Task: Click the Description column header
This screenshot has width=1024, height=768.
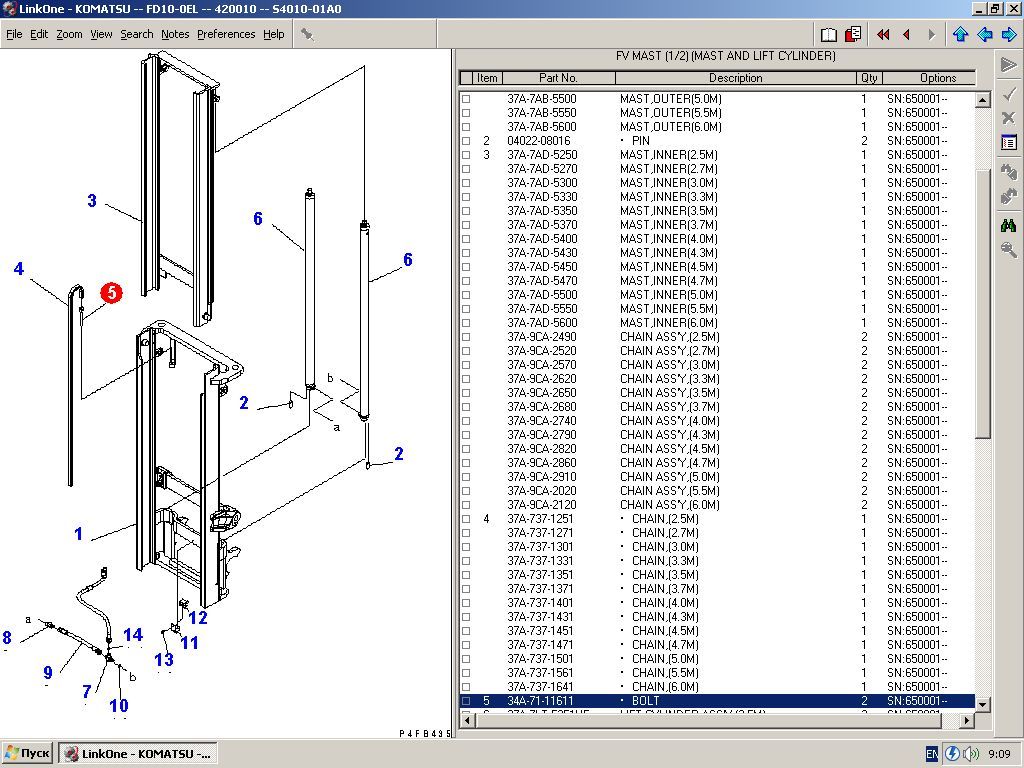Action: (x=735, y=78)
